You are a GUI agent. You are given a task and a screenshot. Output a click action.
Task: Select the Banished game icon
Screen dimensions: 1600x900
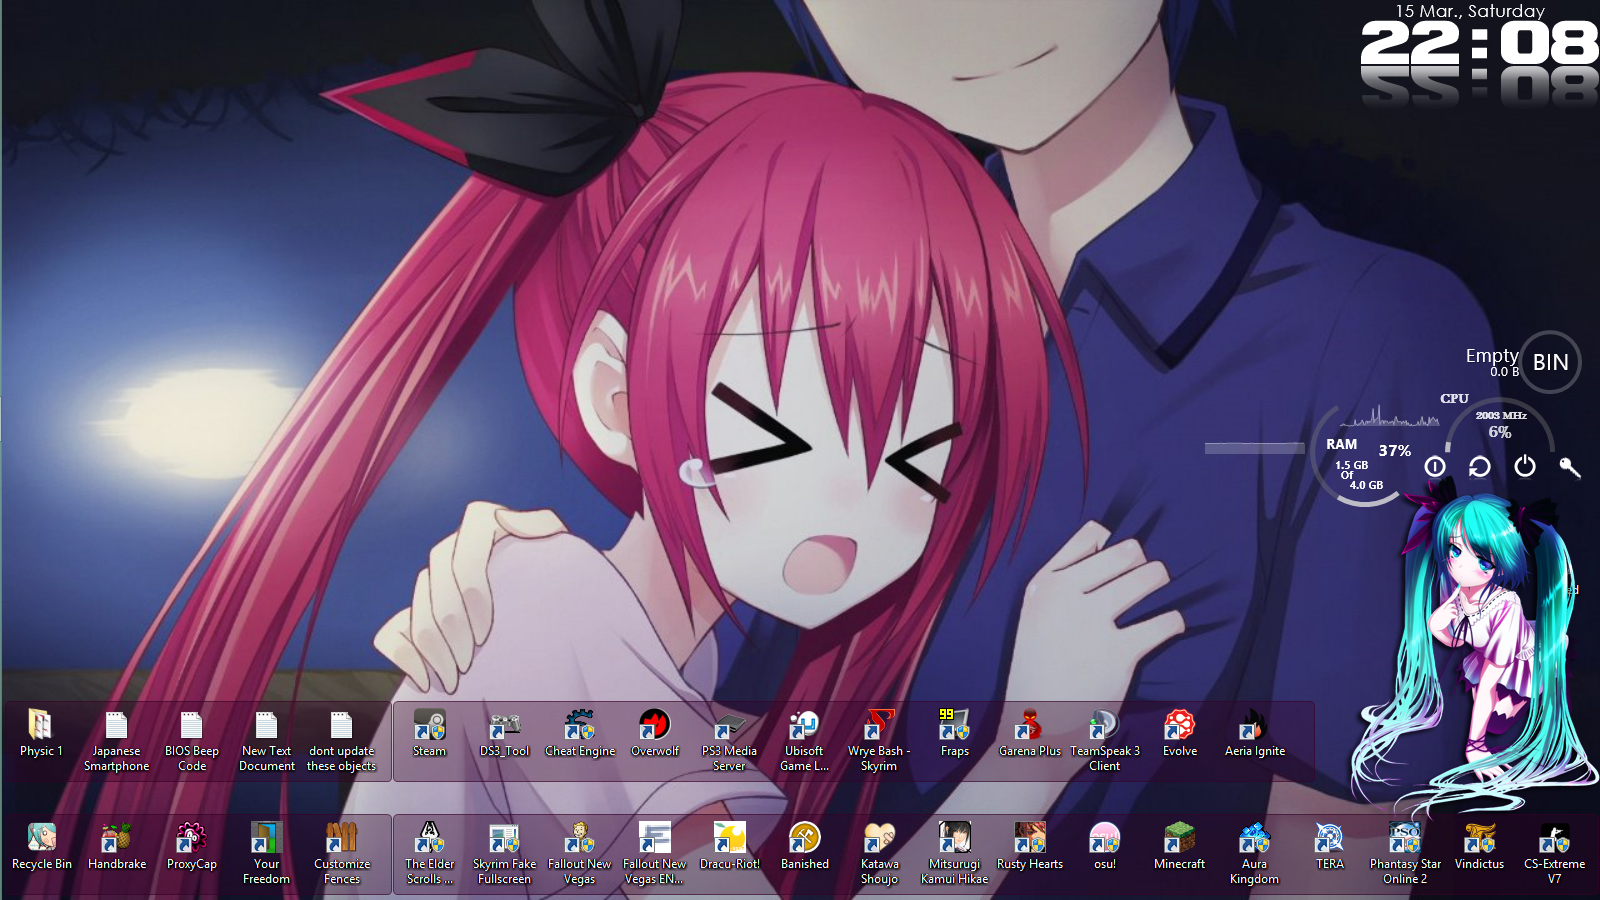[805, 846]
